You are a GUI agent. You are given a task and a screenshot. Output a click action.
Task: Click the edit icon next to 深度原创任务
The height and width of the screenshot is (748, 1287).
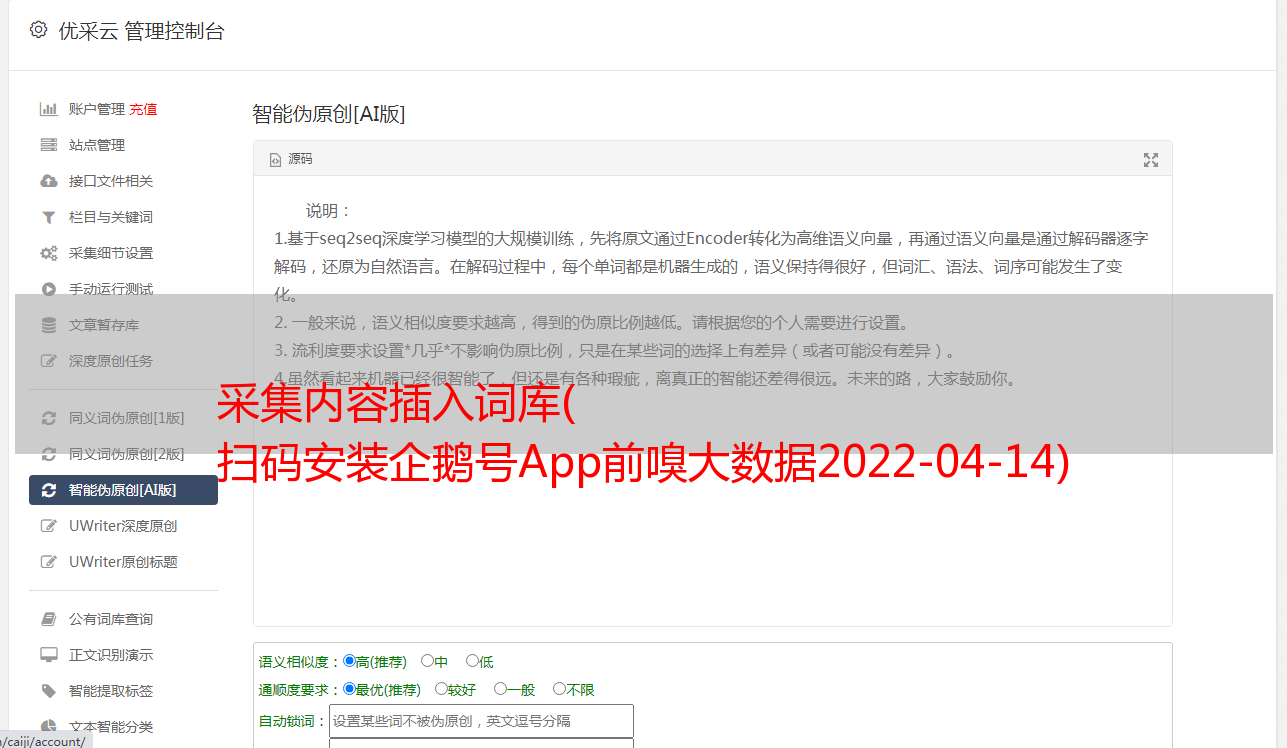tap(48, 361)
